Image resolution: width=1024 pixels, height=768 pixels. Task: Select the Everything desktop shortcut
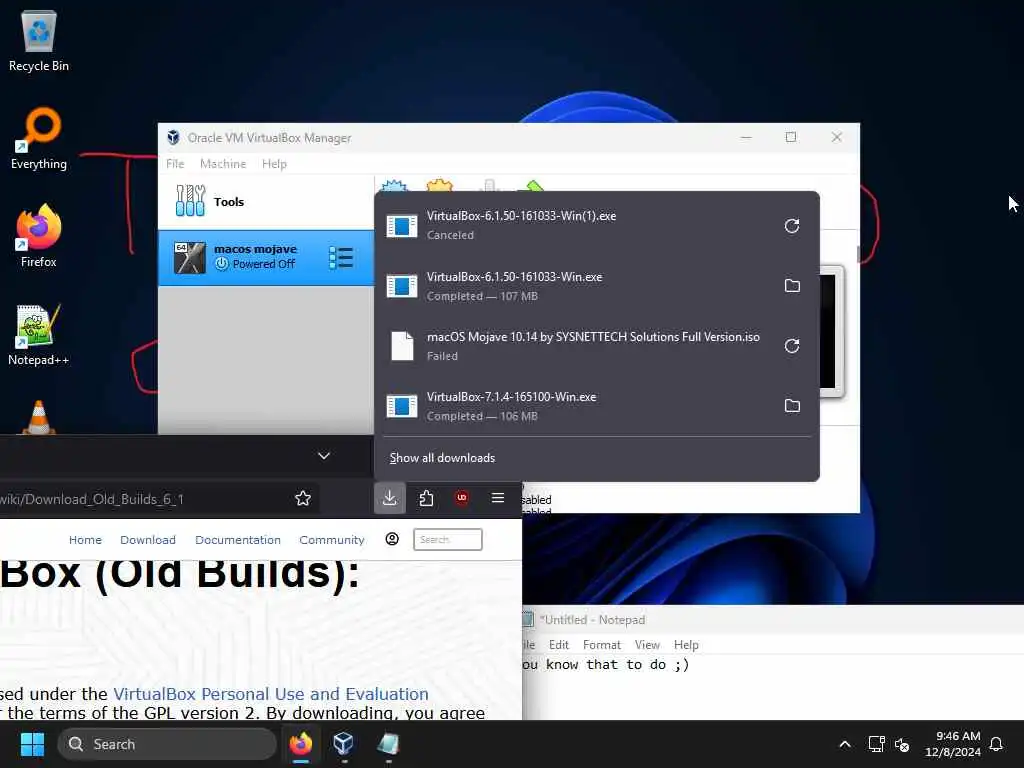click(x=39, y=138)
